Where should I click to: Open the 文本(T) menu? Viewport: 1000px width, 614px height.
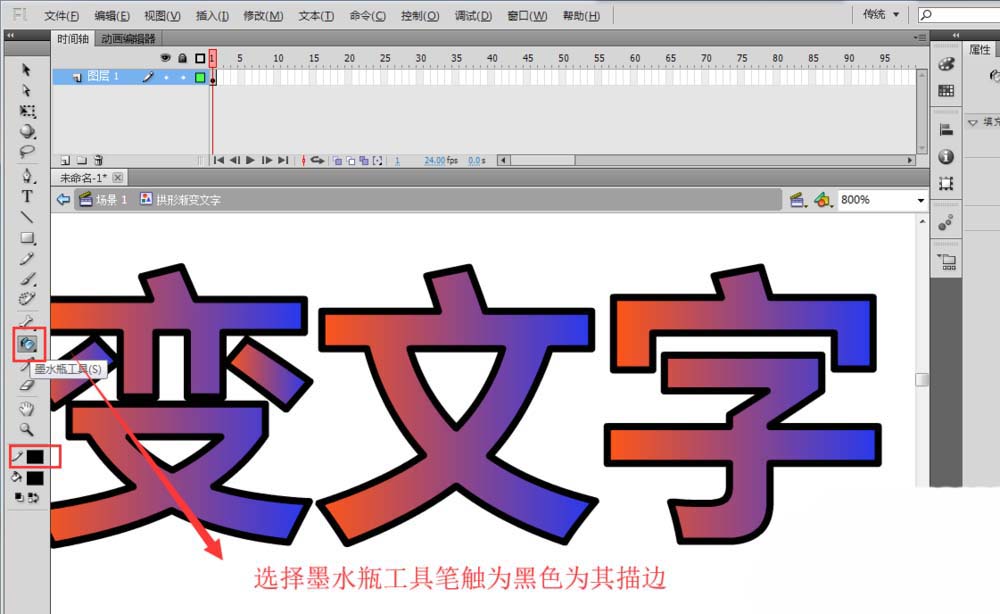click(316, 15)
